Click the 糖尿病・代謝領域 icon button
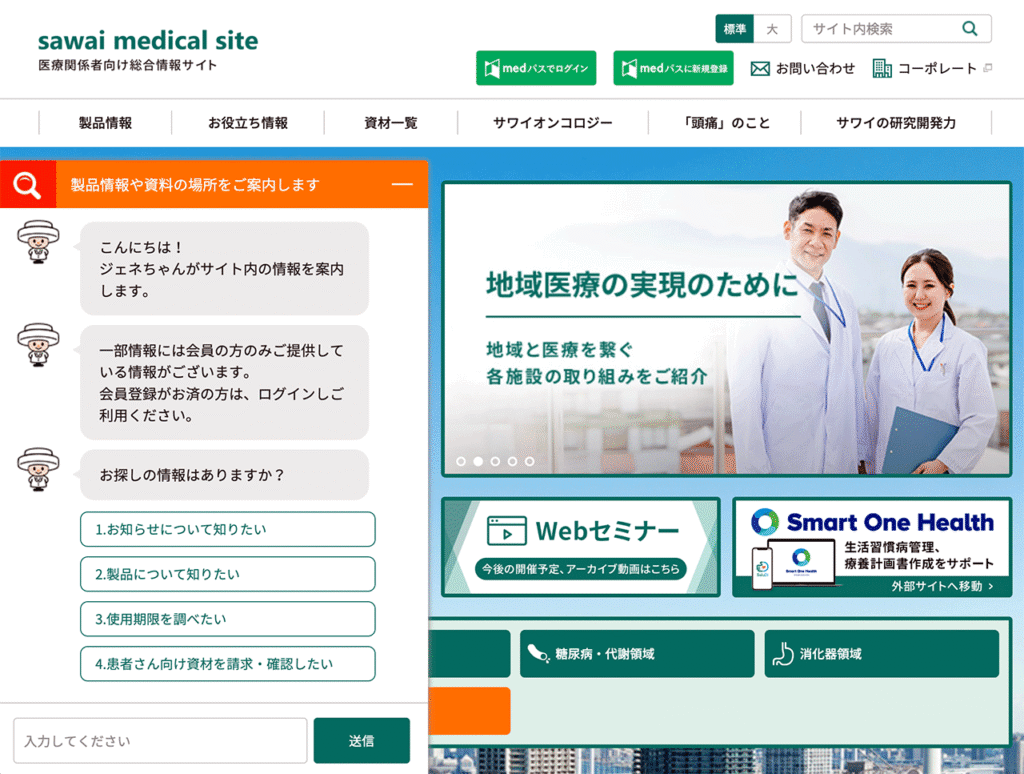This screenshot has height=774, width=1024. [538, 654]
